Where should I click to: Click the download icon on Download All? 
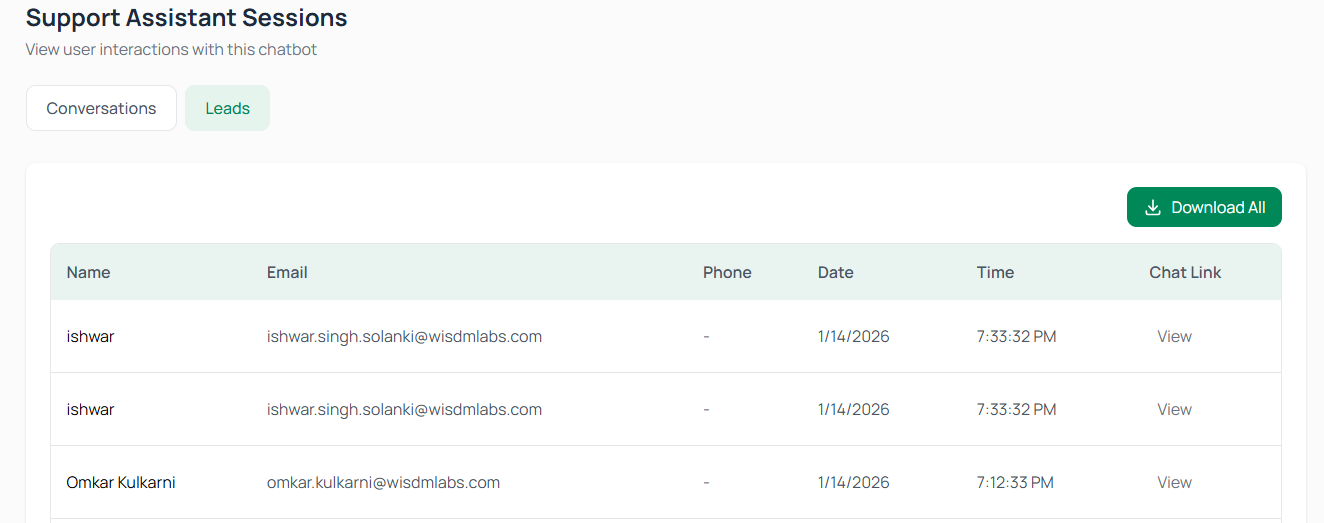click(x=1152, y=207)
